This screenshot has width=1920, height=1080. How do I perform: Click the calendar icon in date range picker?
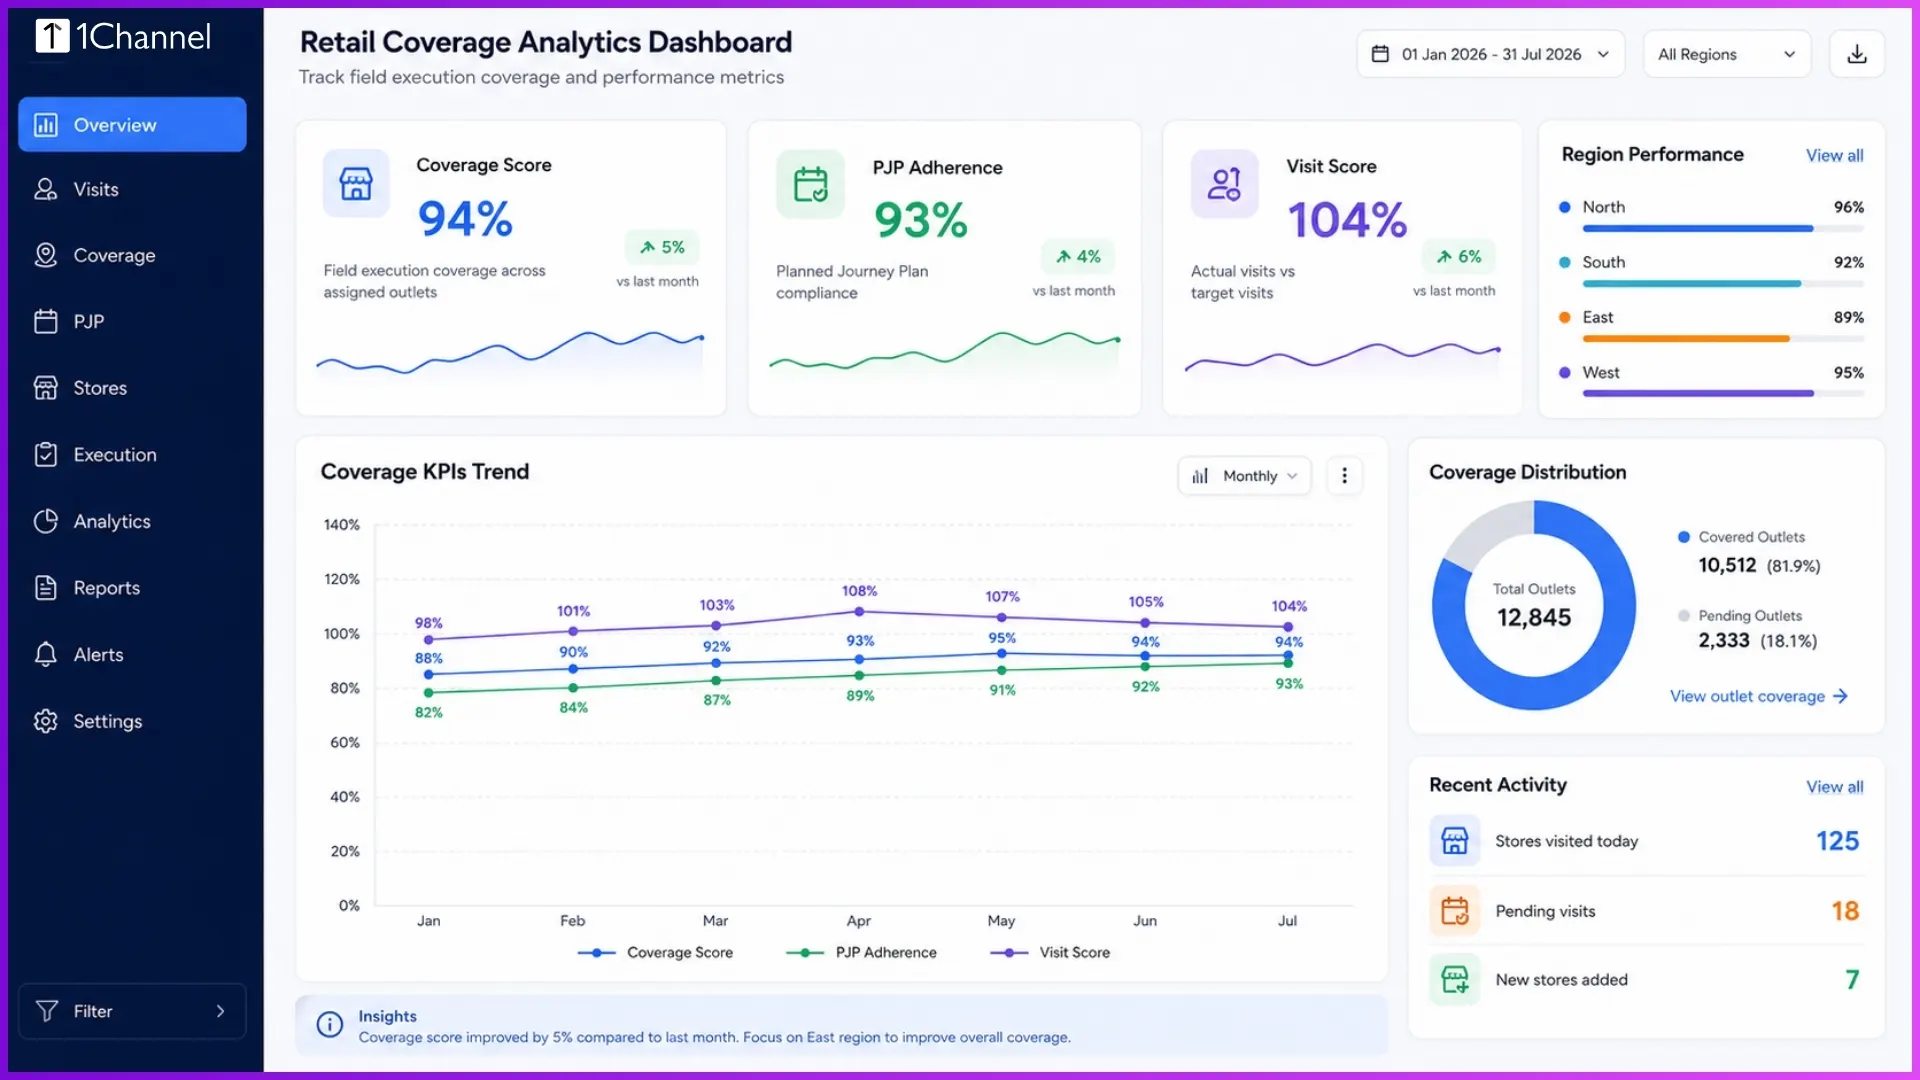coord(1380,54)
